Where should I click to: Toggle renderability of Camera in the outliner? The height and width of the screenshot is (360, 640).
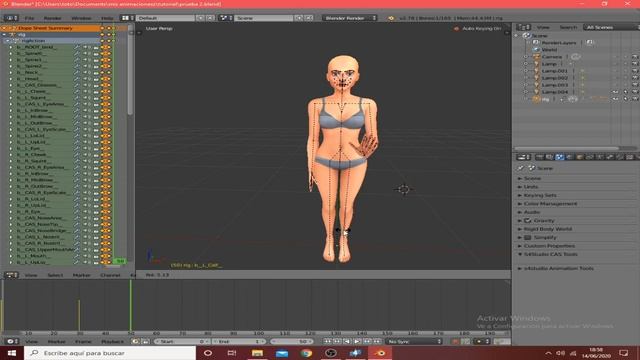(x=635, y=57)
